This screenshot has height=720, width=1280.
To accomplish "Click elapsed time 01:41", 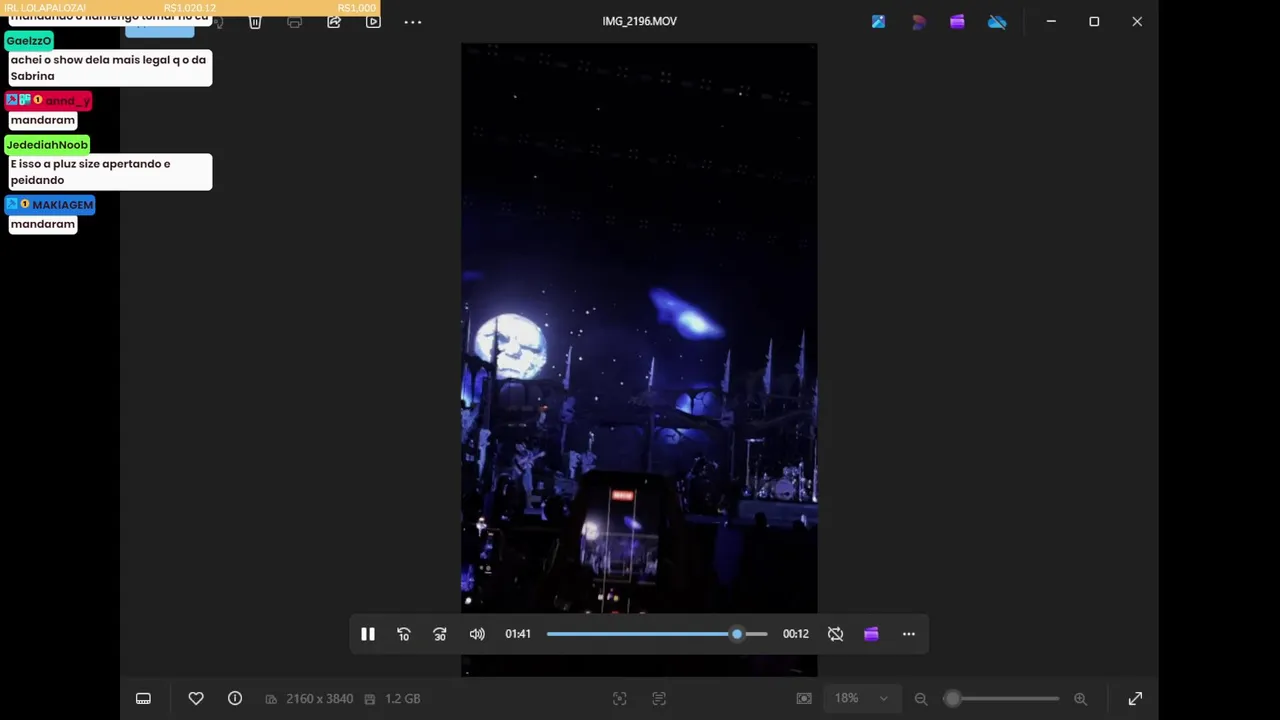I will point(518,634).
